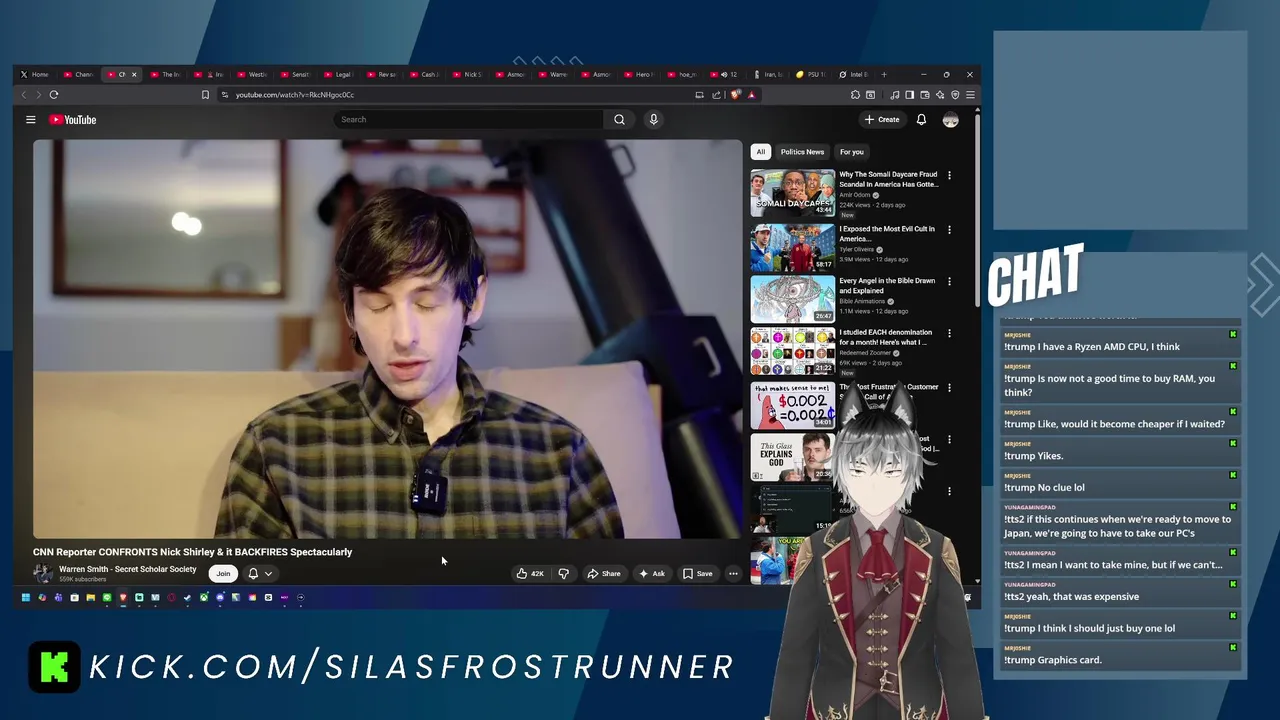Click the Create button

coord(882,119)
